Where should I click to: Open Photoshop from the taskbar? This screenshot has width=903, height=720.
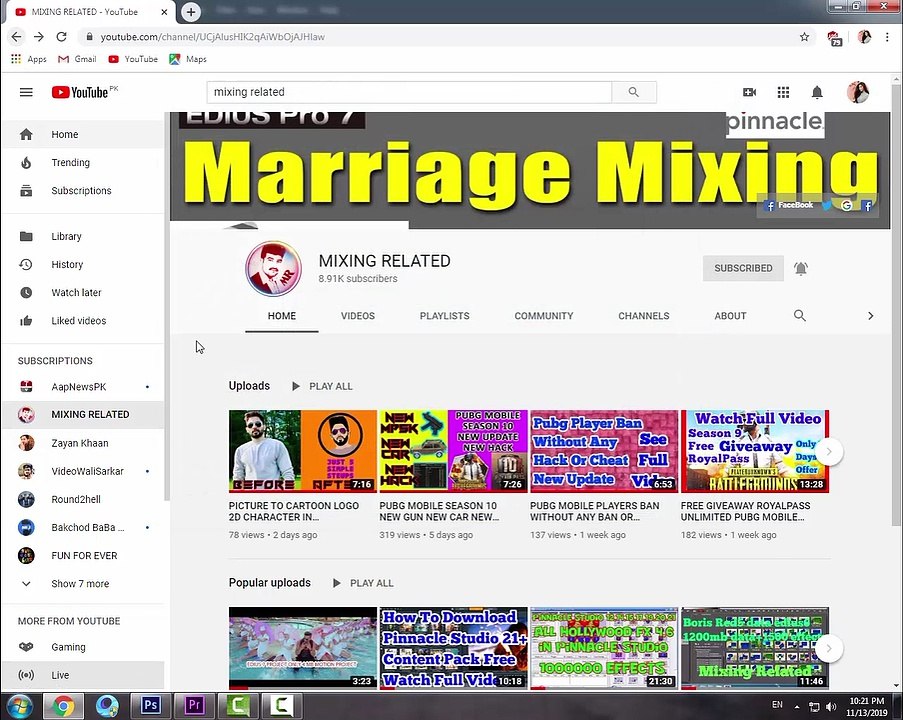click(151, 705)
